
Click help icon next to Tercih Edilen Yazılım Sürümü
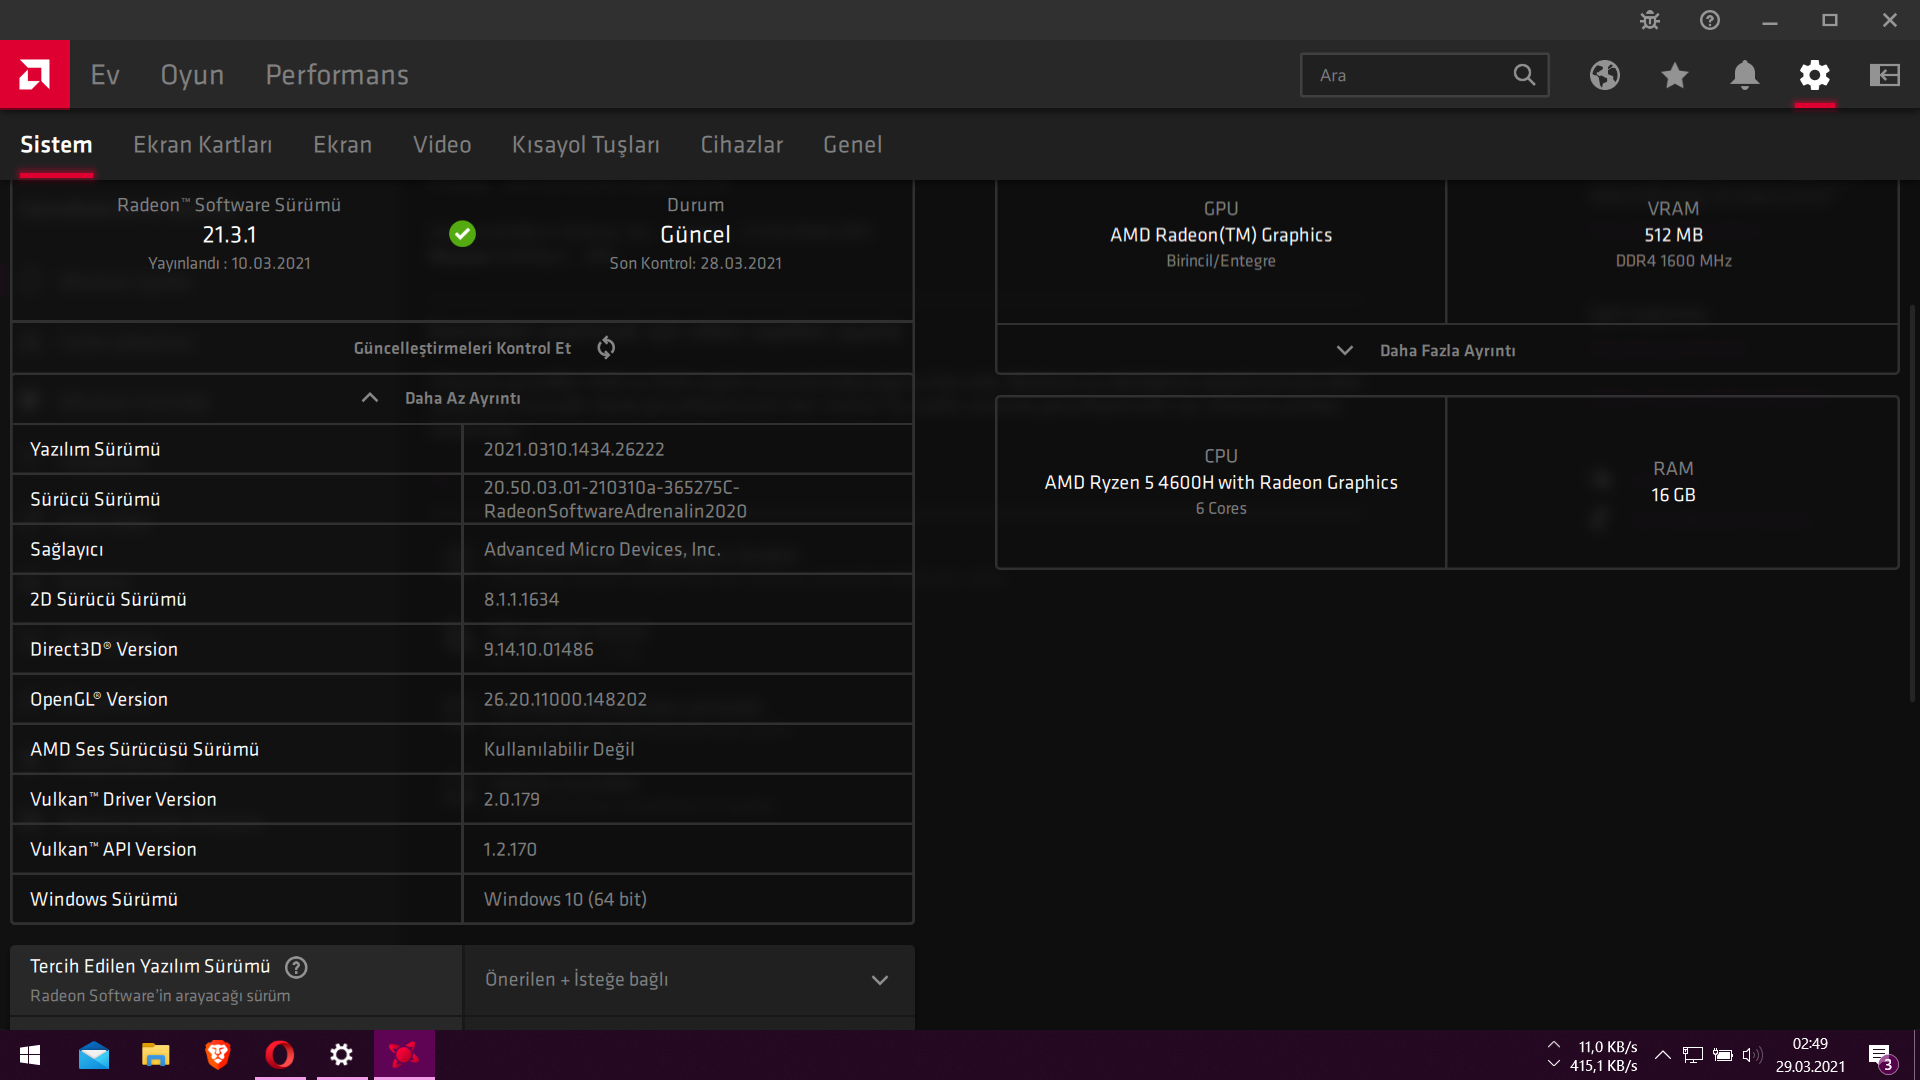tap(296, 967)
